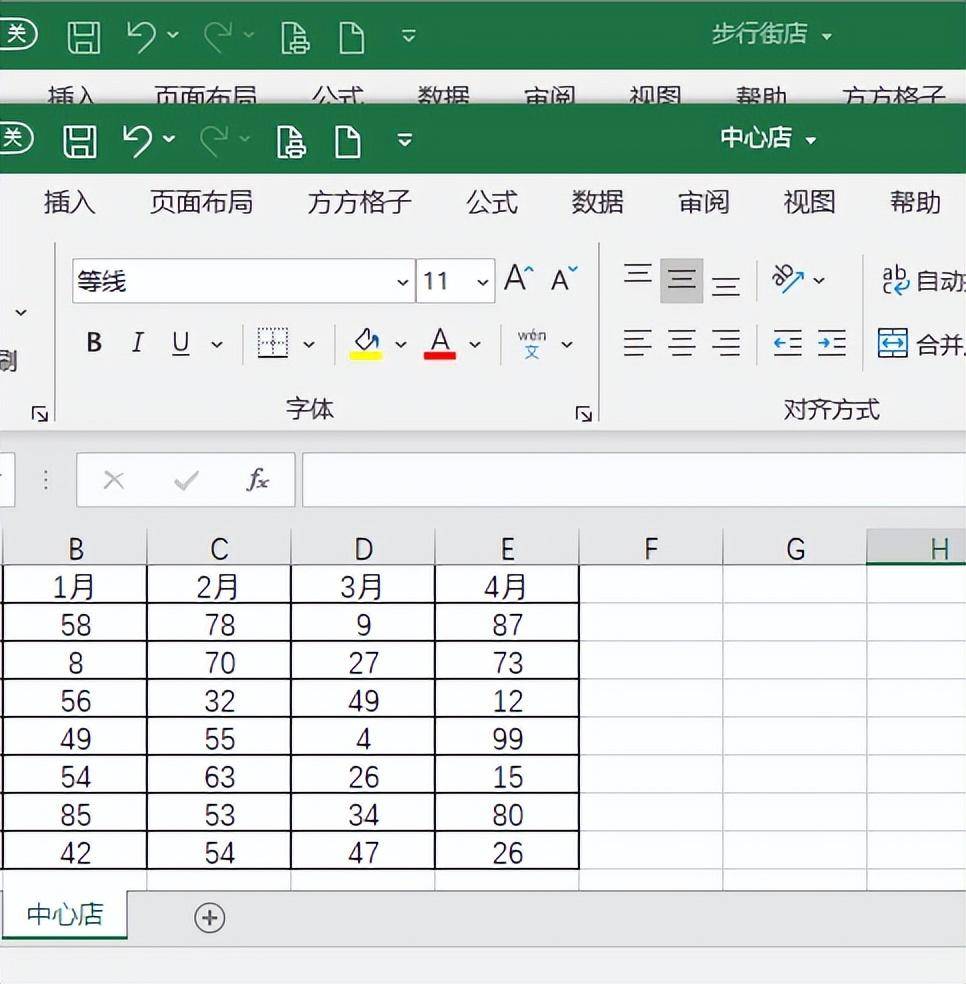The height and width of the screenshot is (984, 966).
Task: Open undo history dropdown in 中心店 window
Action: coord(169,139)
